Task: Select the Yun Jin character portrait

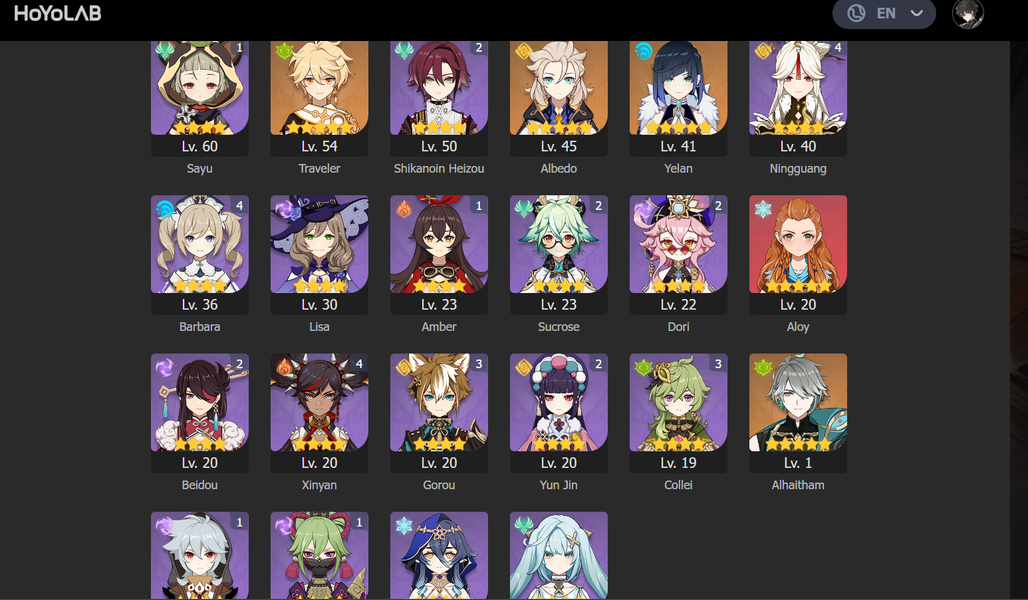Action: coord(559,402)
